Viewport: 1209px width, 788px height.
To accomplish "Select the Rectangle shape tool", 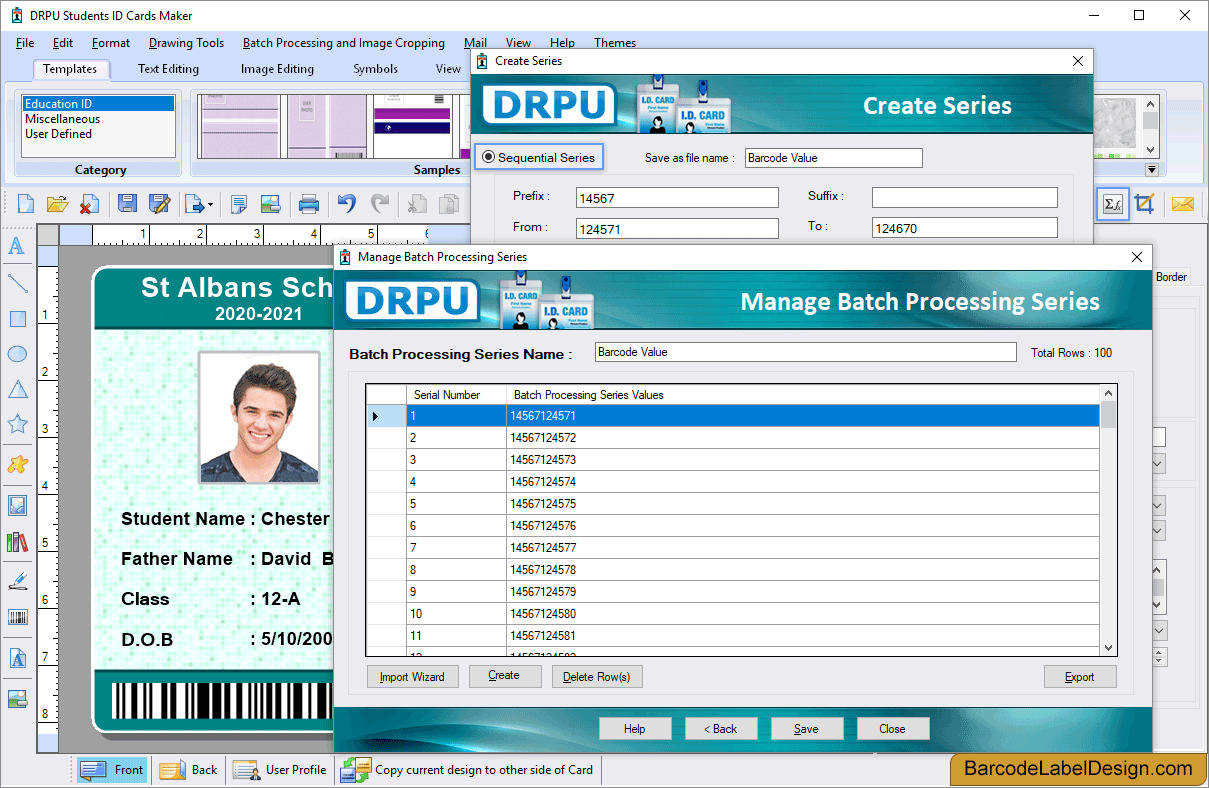I will (x=17, y=319).
